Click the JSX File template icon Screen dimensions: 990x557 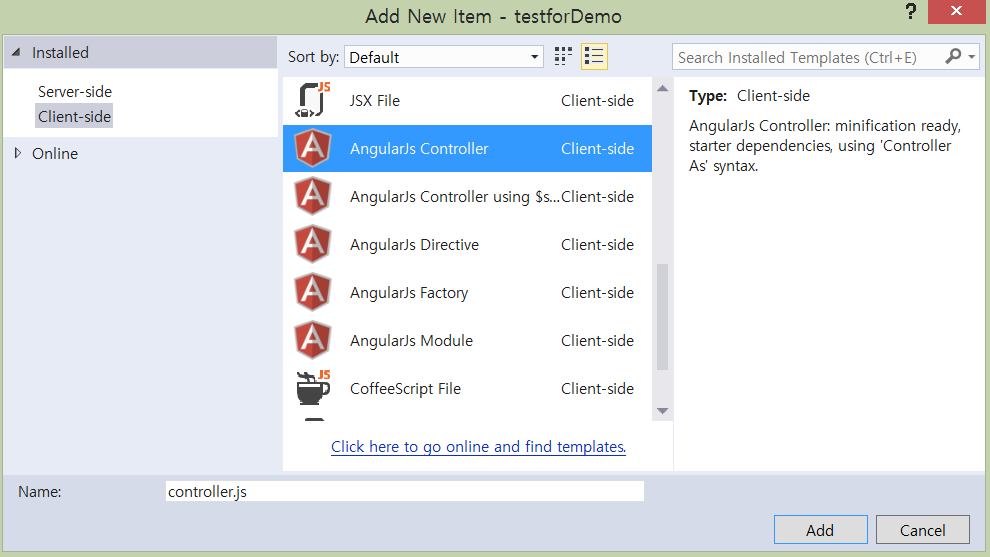313,100
